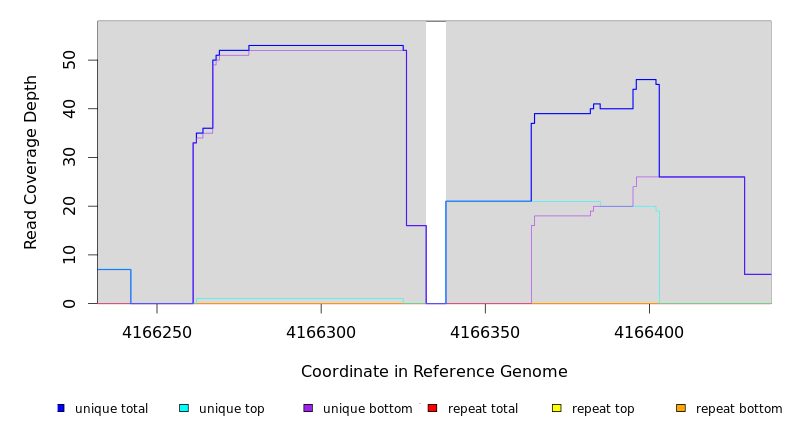Select the "repeat top" legend label
Viewport: 792px width, 432px height.
coord(603,409)
